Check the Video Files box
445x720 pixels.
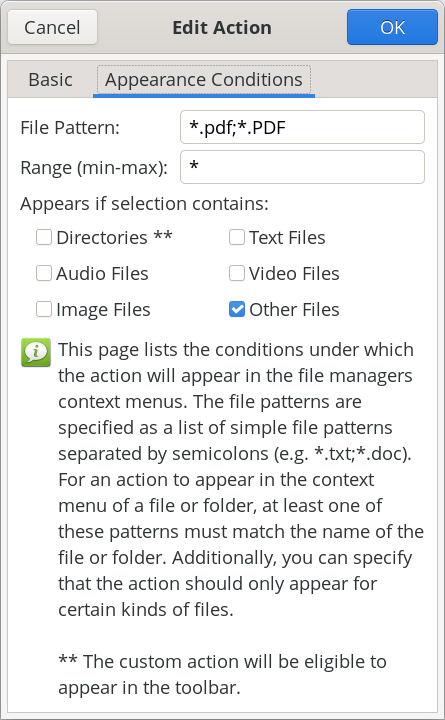tap(237, 273)
